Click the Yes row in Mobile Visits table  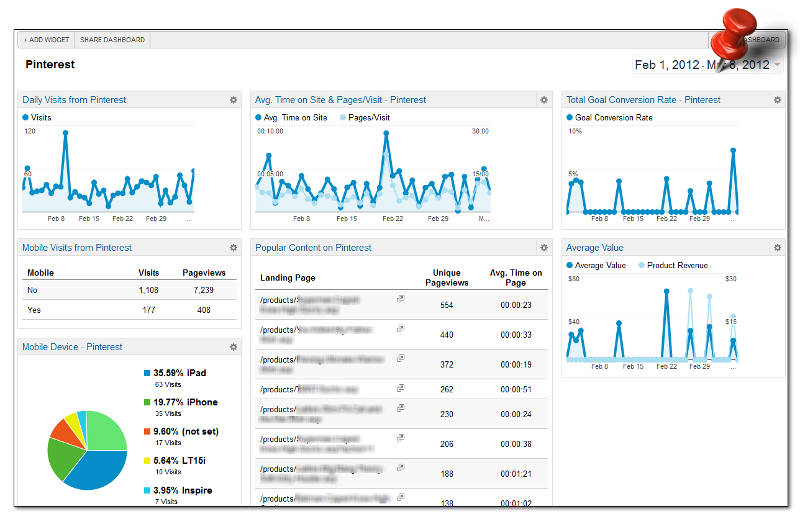tap(130, 310)
